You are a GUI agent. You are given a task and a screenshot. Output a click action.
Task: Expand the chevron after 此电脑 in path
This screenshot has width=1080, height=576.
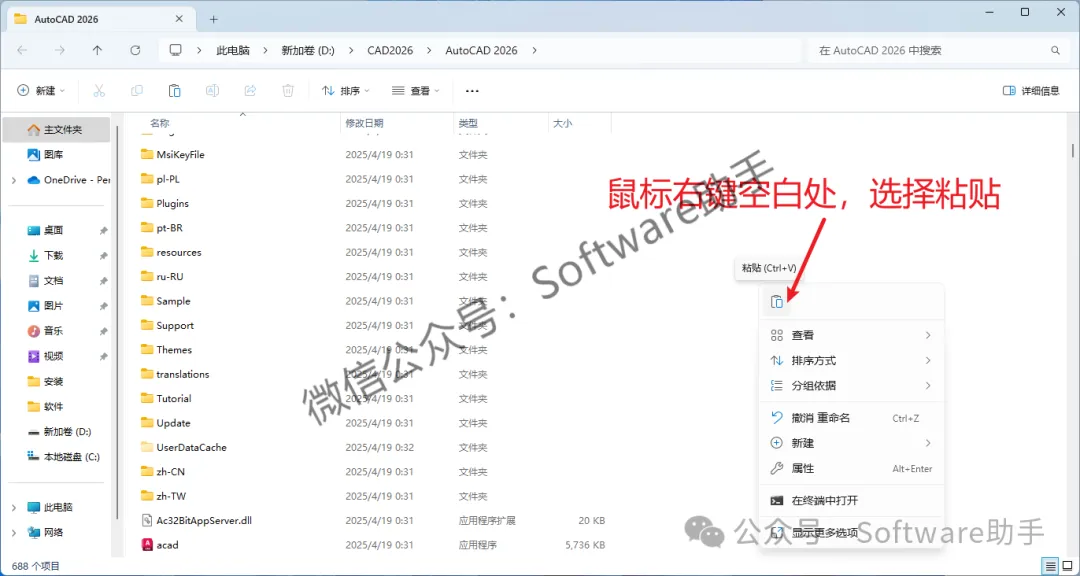coord(266,50)
